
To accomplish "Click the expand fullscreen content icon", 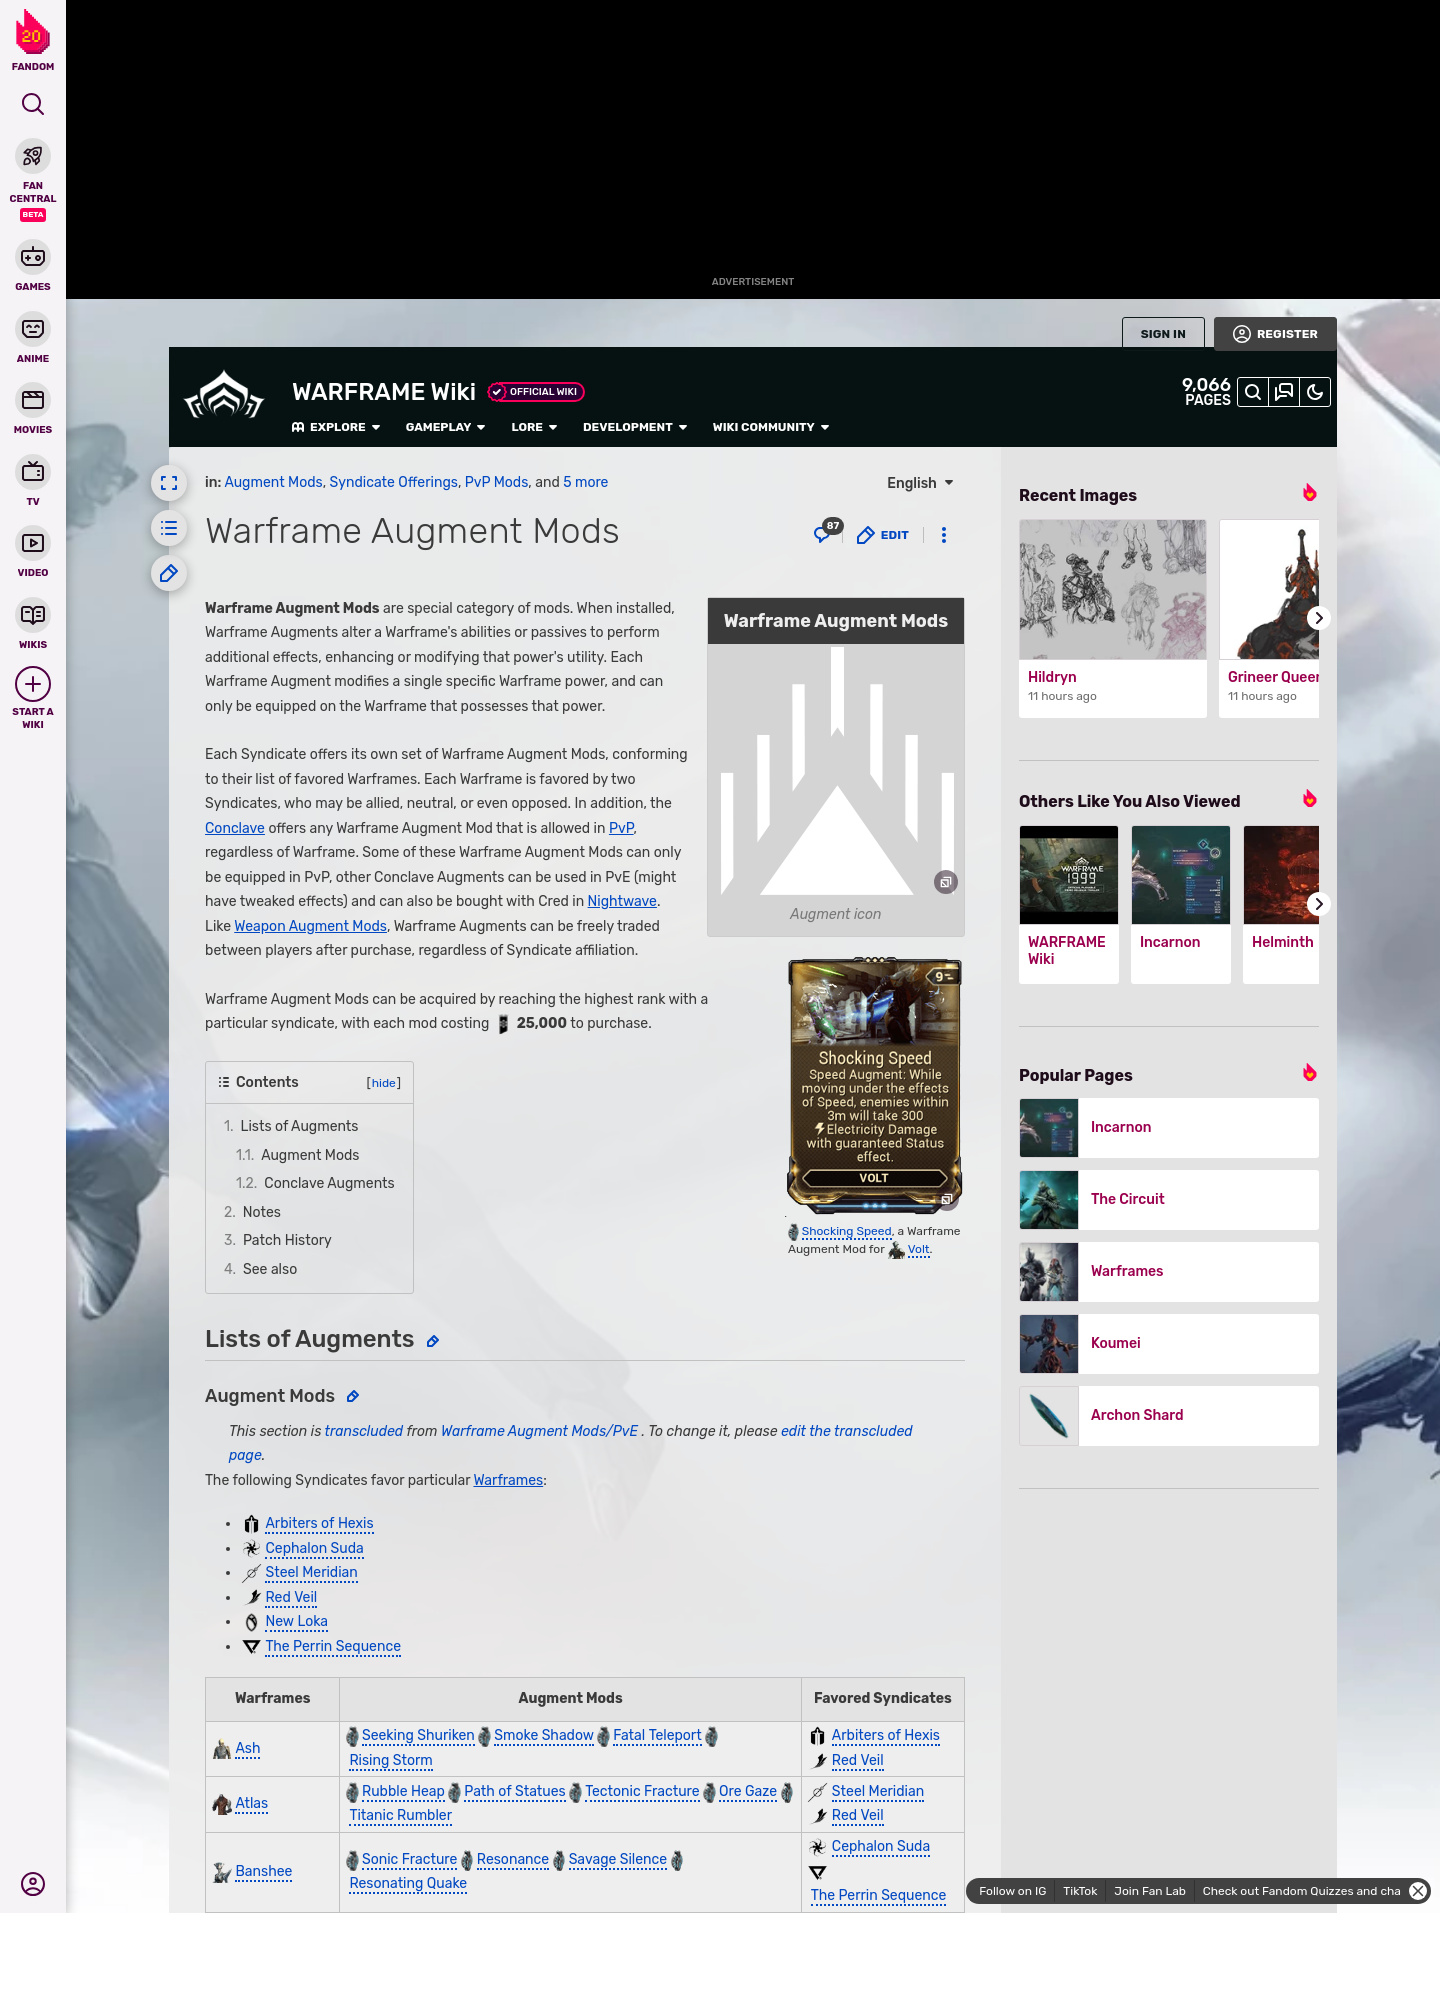I will pyautogui.click(x=169, y=483).
